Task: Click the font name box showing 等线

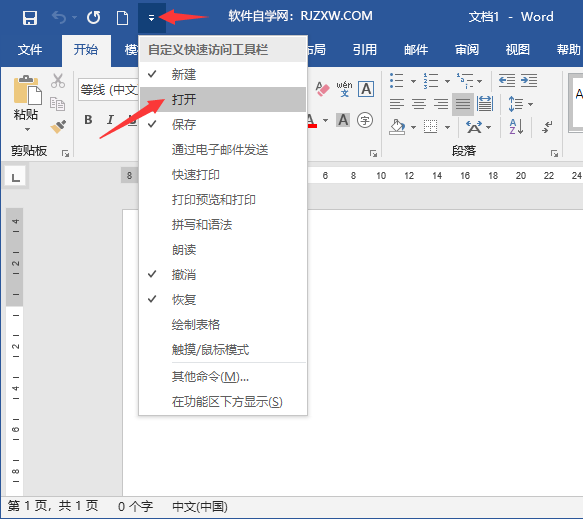Action: [x=108, y=90]
